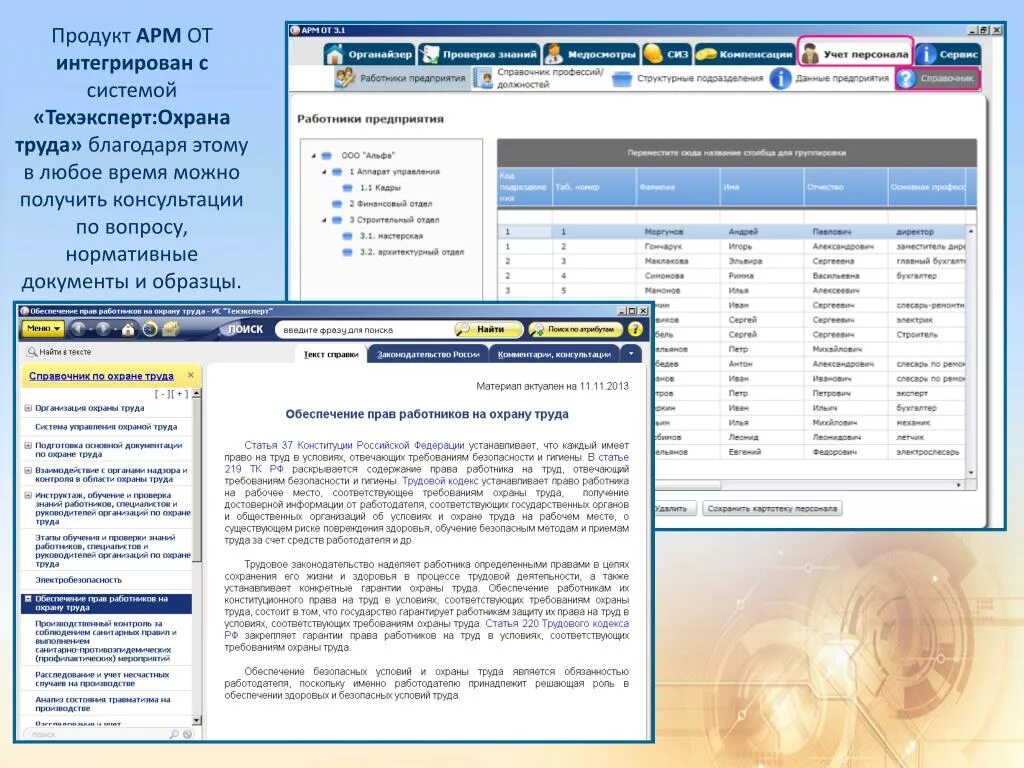1024x768 pixels.
Task: Open the Органайзер tab in АРМ ОТ
Action: click(369, 54)
